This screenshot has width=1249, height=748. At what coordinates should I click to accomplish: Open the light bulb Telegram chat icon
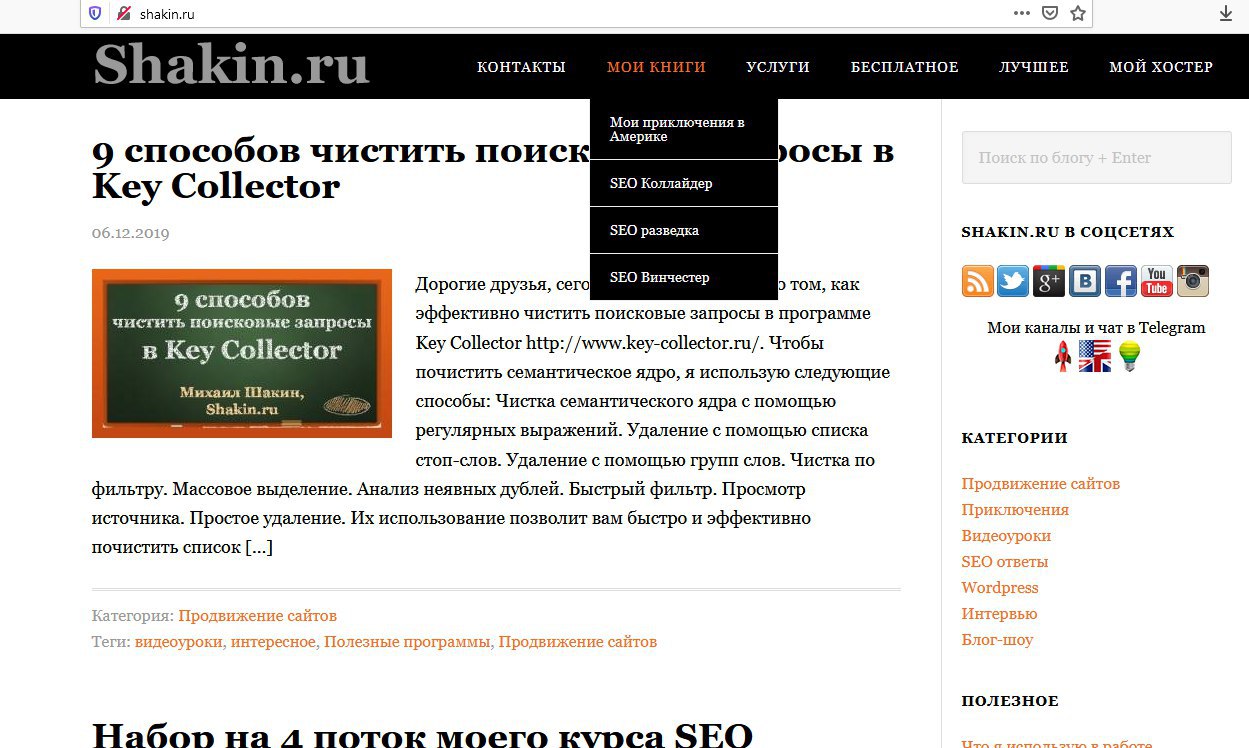pyautogui.click(x=1130, y=356)
